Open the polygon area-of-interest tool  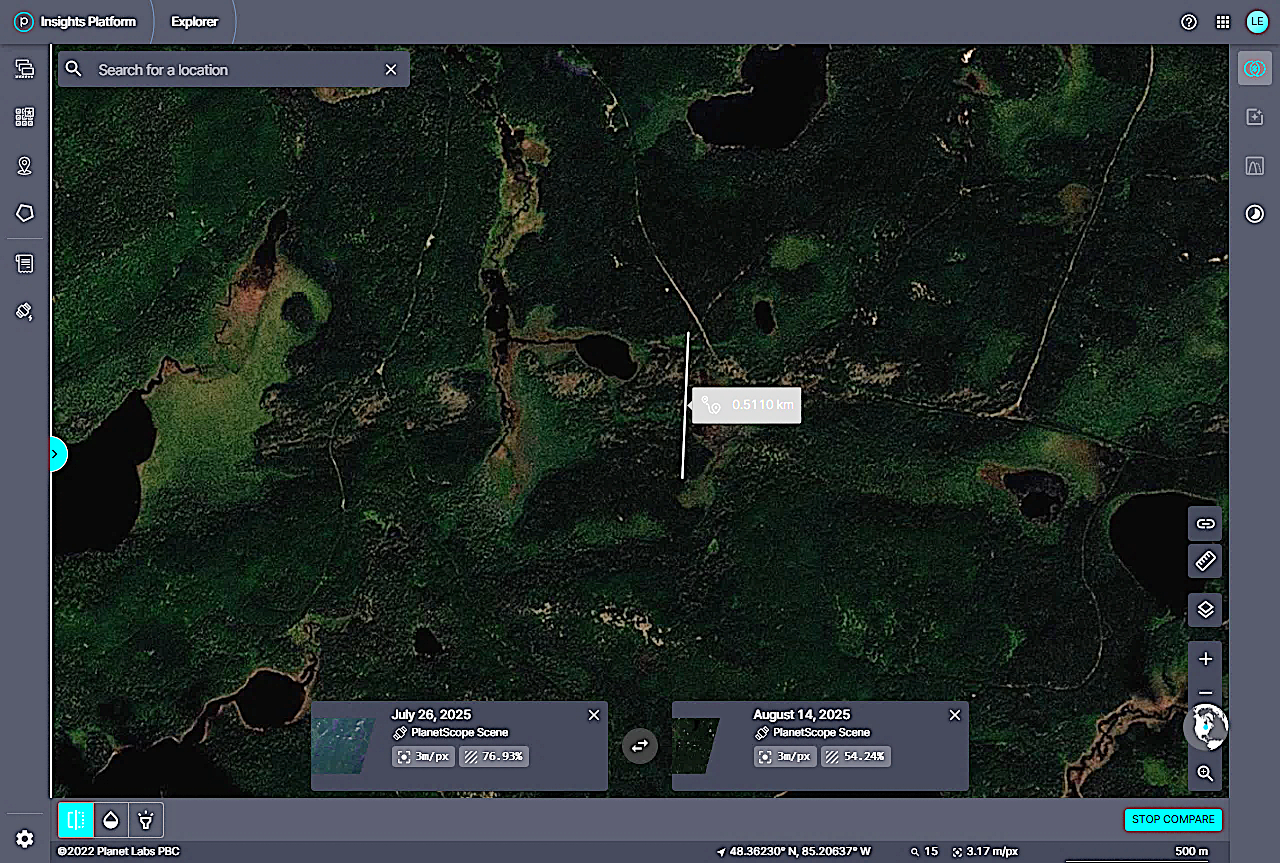(x=25, y=213)
